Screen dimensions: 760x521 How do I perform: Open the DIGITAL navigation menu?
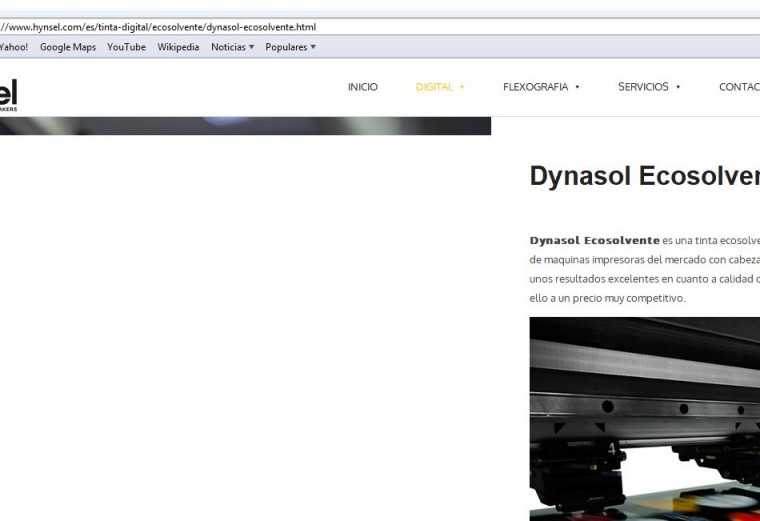tap(434, 87)
